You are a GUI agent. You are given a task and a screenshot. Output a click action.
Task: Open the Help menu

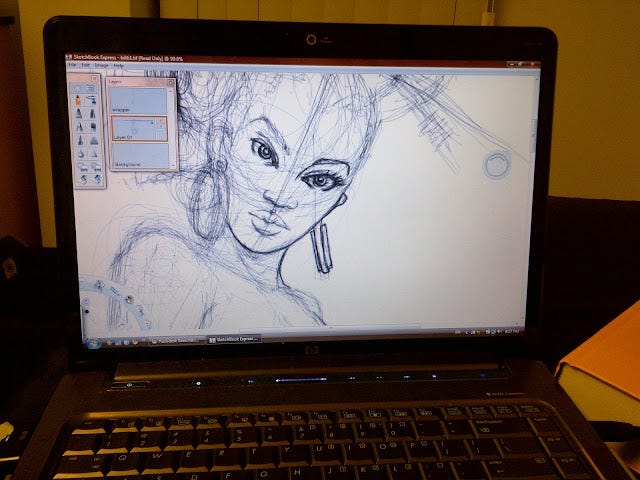pyautogui.click(x=118, y=65)
